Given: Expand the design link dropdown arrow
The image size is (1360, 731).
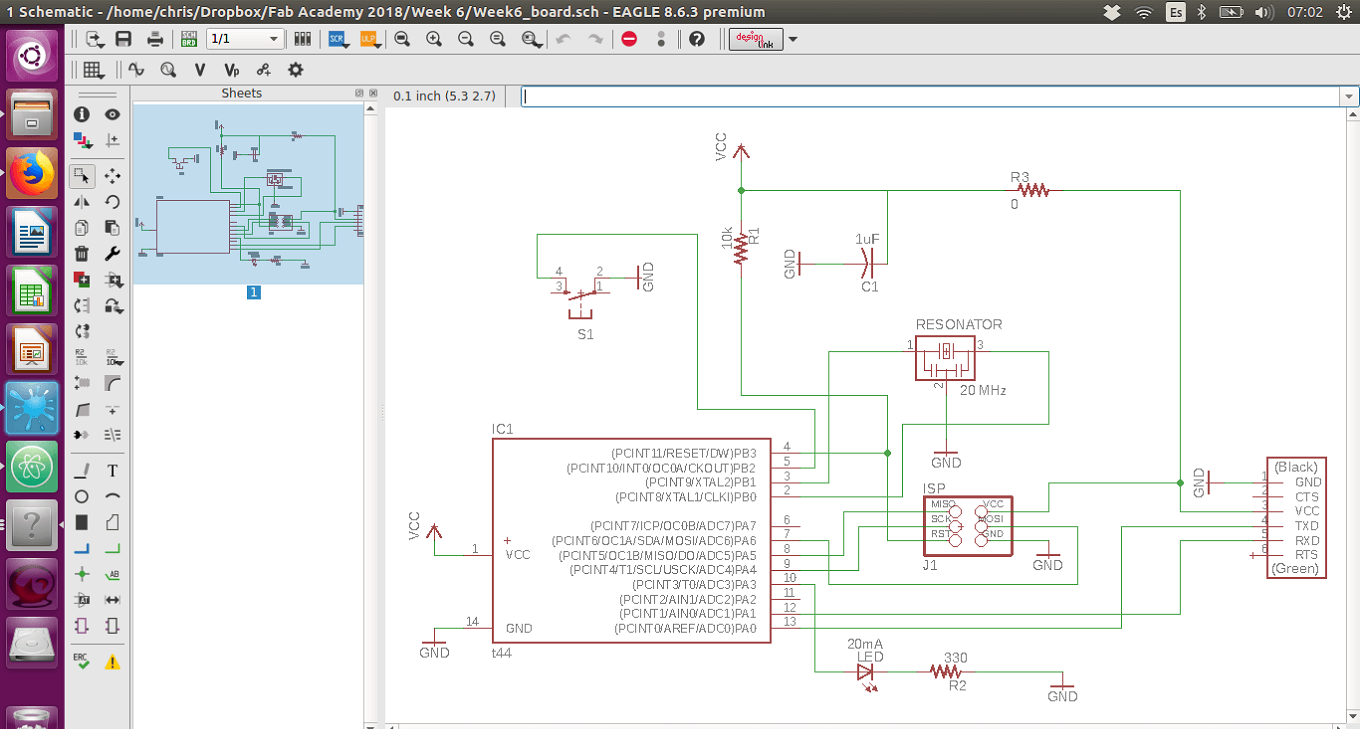Looking at the screenshot, I should (x=793, y=40).
